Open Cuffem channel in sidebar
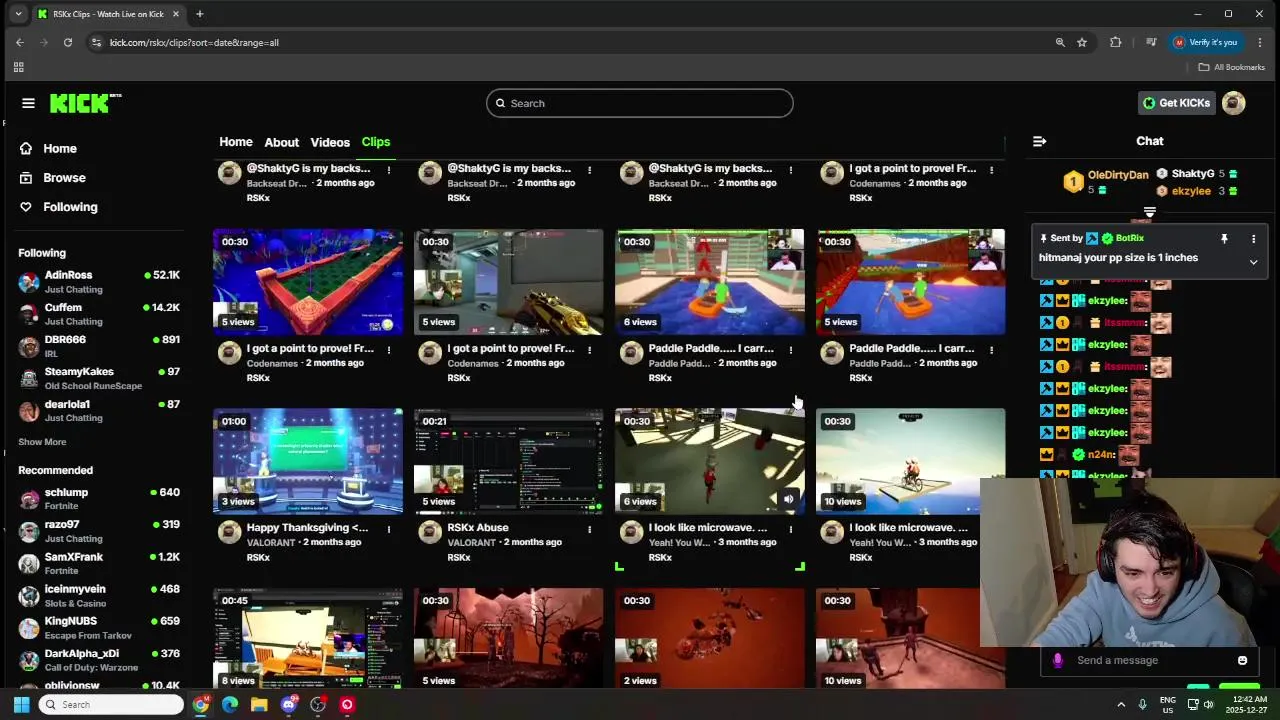1280x720 pixels. (99, 313)
